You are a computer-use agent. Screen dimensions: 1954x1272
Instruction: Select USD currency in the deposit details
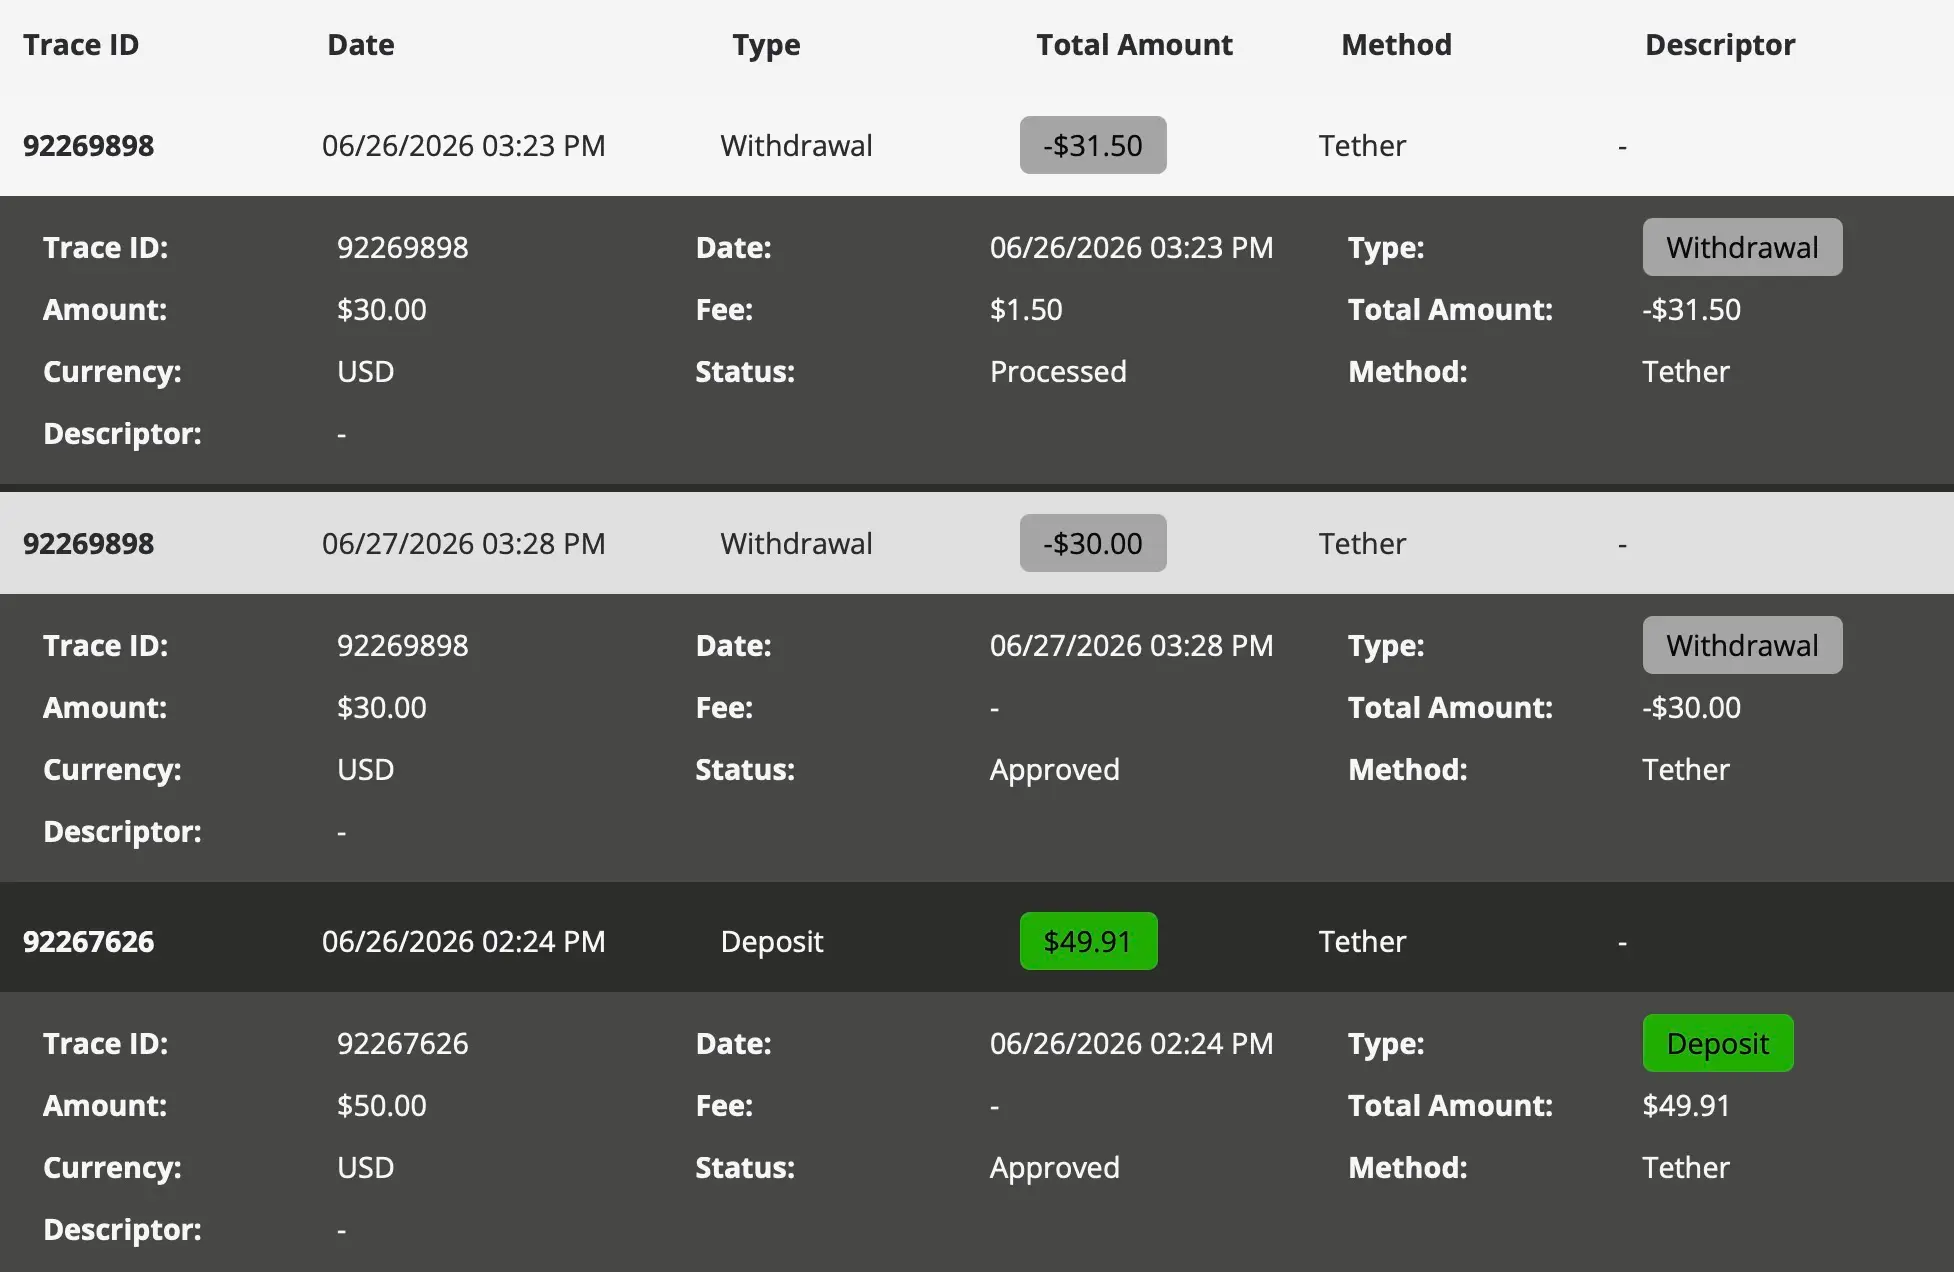[x=366, y=1168]
